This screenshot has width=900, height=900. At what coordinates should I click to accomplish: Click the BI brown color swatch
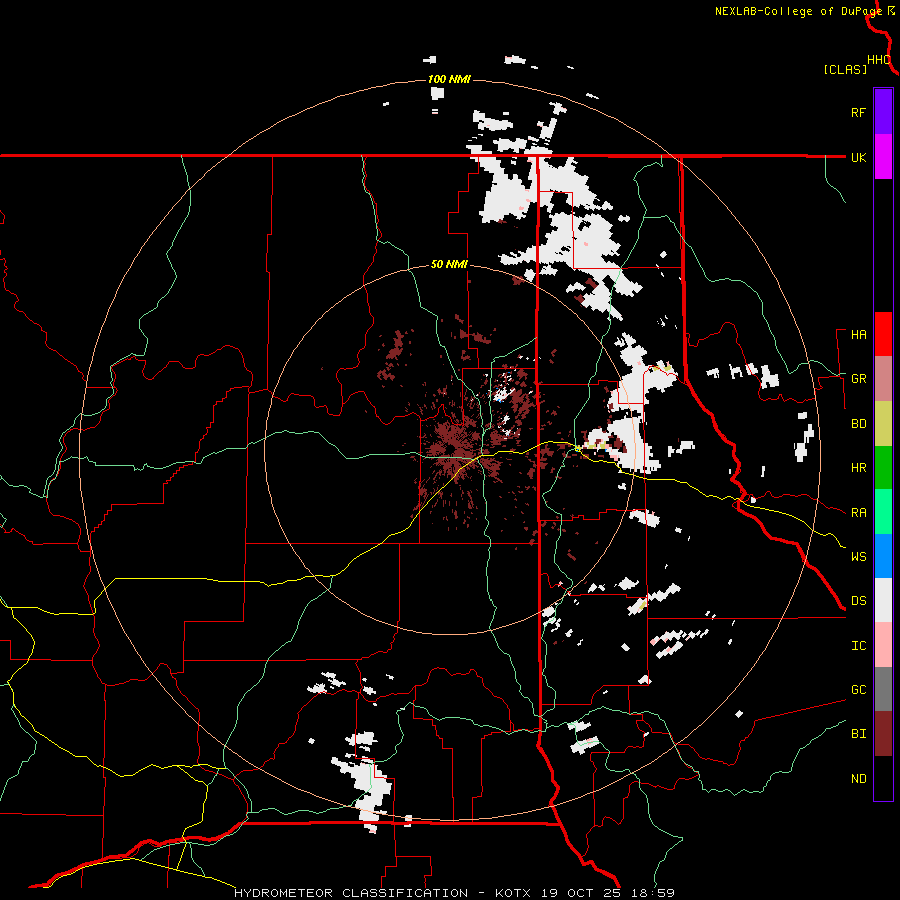click(883, 734)
